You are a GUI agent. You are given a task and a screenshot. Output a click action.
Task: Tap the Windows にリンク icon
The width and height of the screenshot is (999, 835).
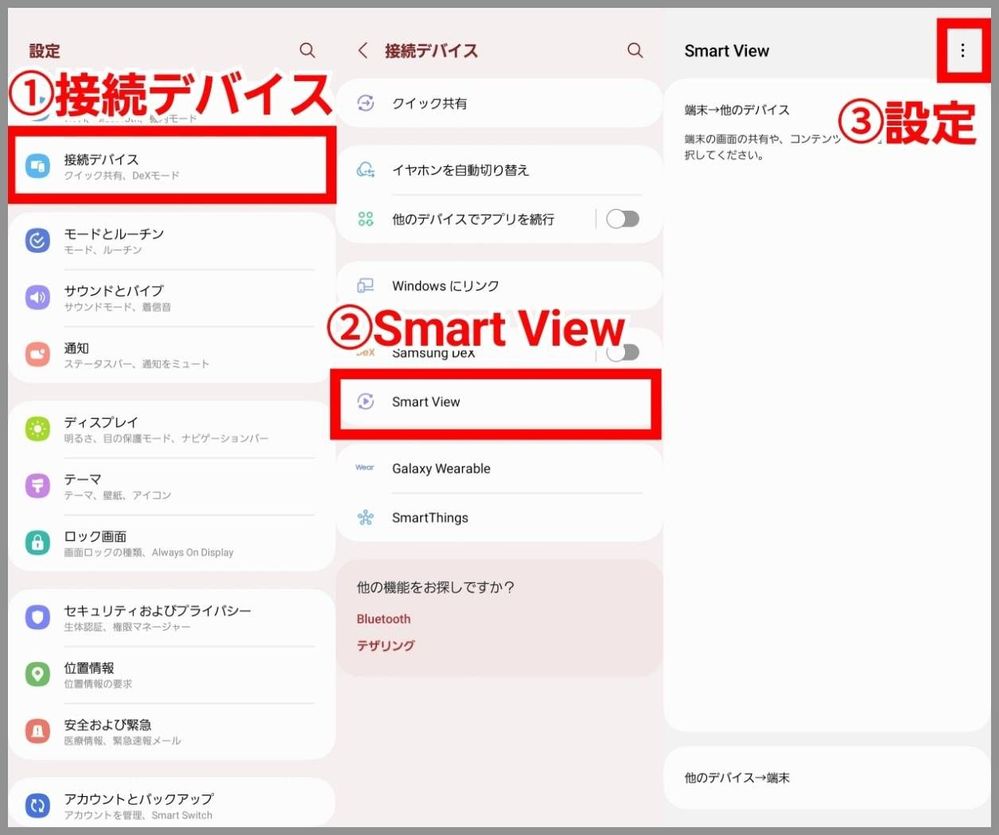366,285
